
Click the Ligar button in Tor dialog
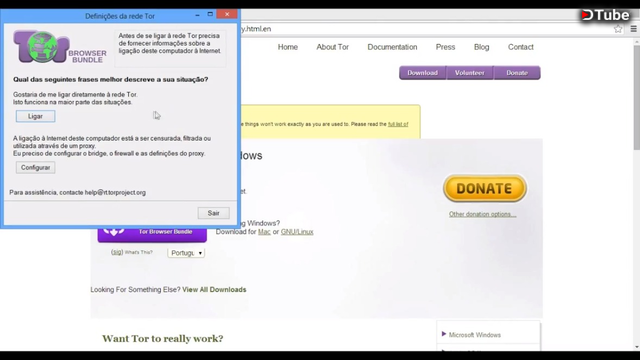tap(36, 116)
